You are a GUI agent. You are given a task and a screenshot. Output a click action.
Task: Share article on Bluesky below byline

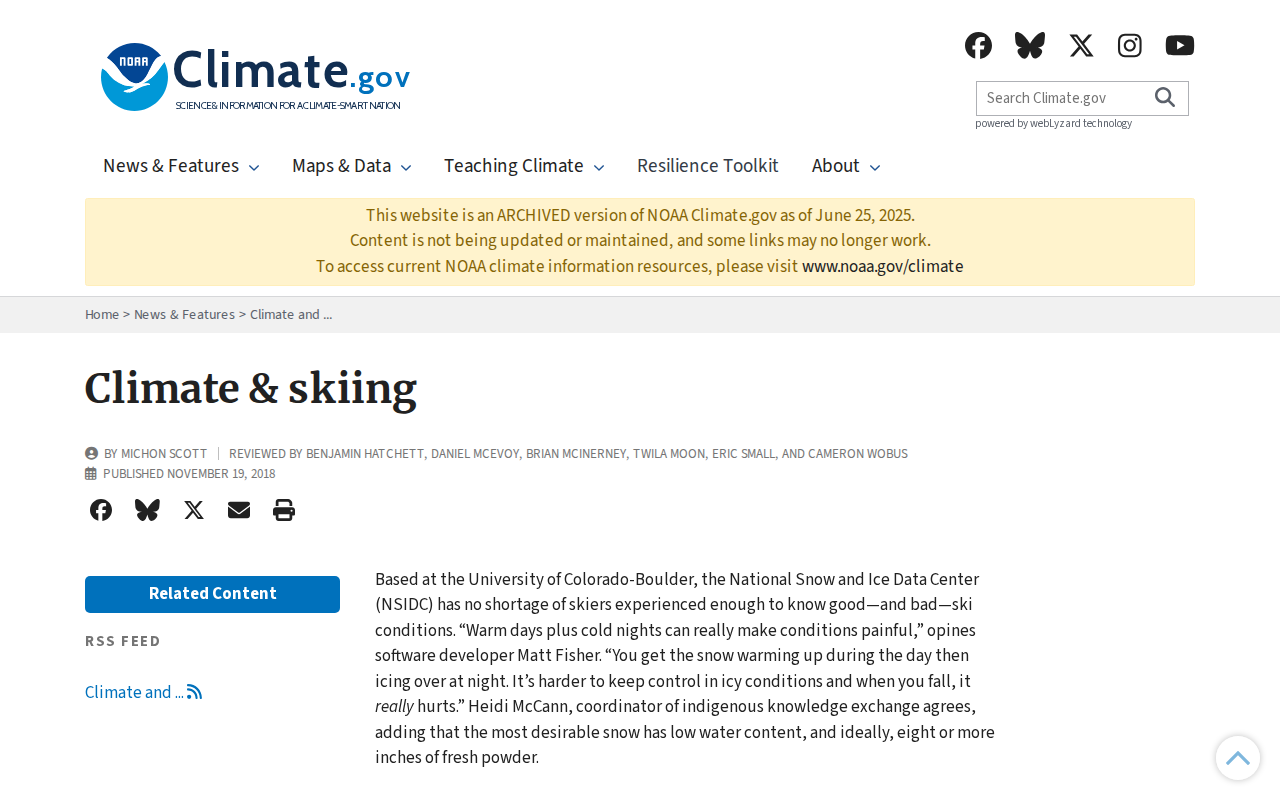pyautogui.click(x=147, y=510)
